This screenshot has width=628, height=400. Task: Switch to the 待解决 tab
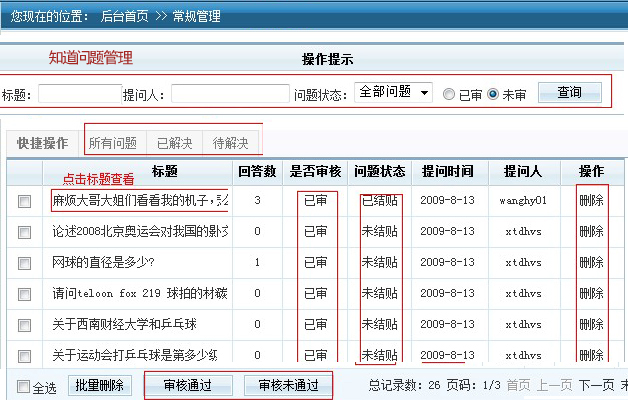click(x=231, y=143)
